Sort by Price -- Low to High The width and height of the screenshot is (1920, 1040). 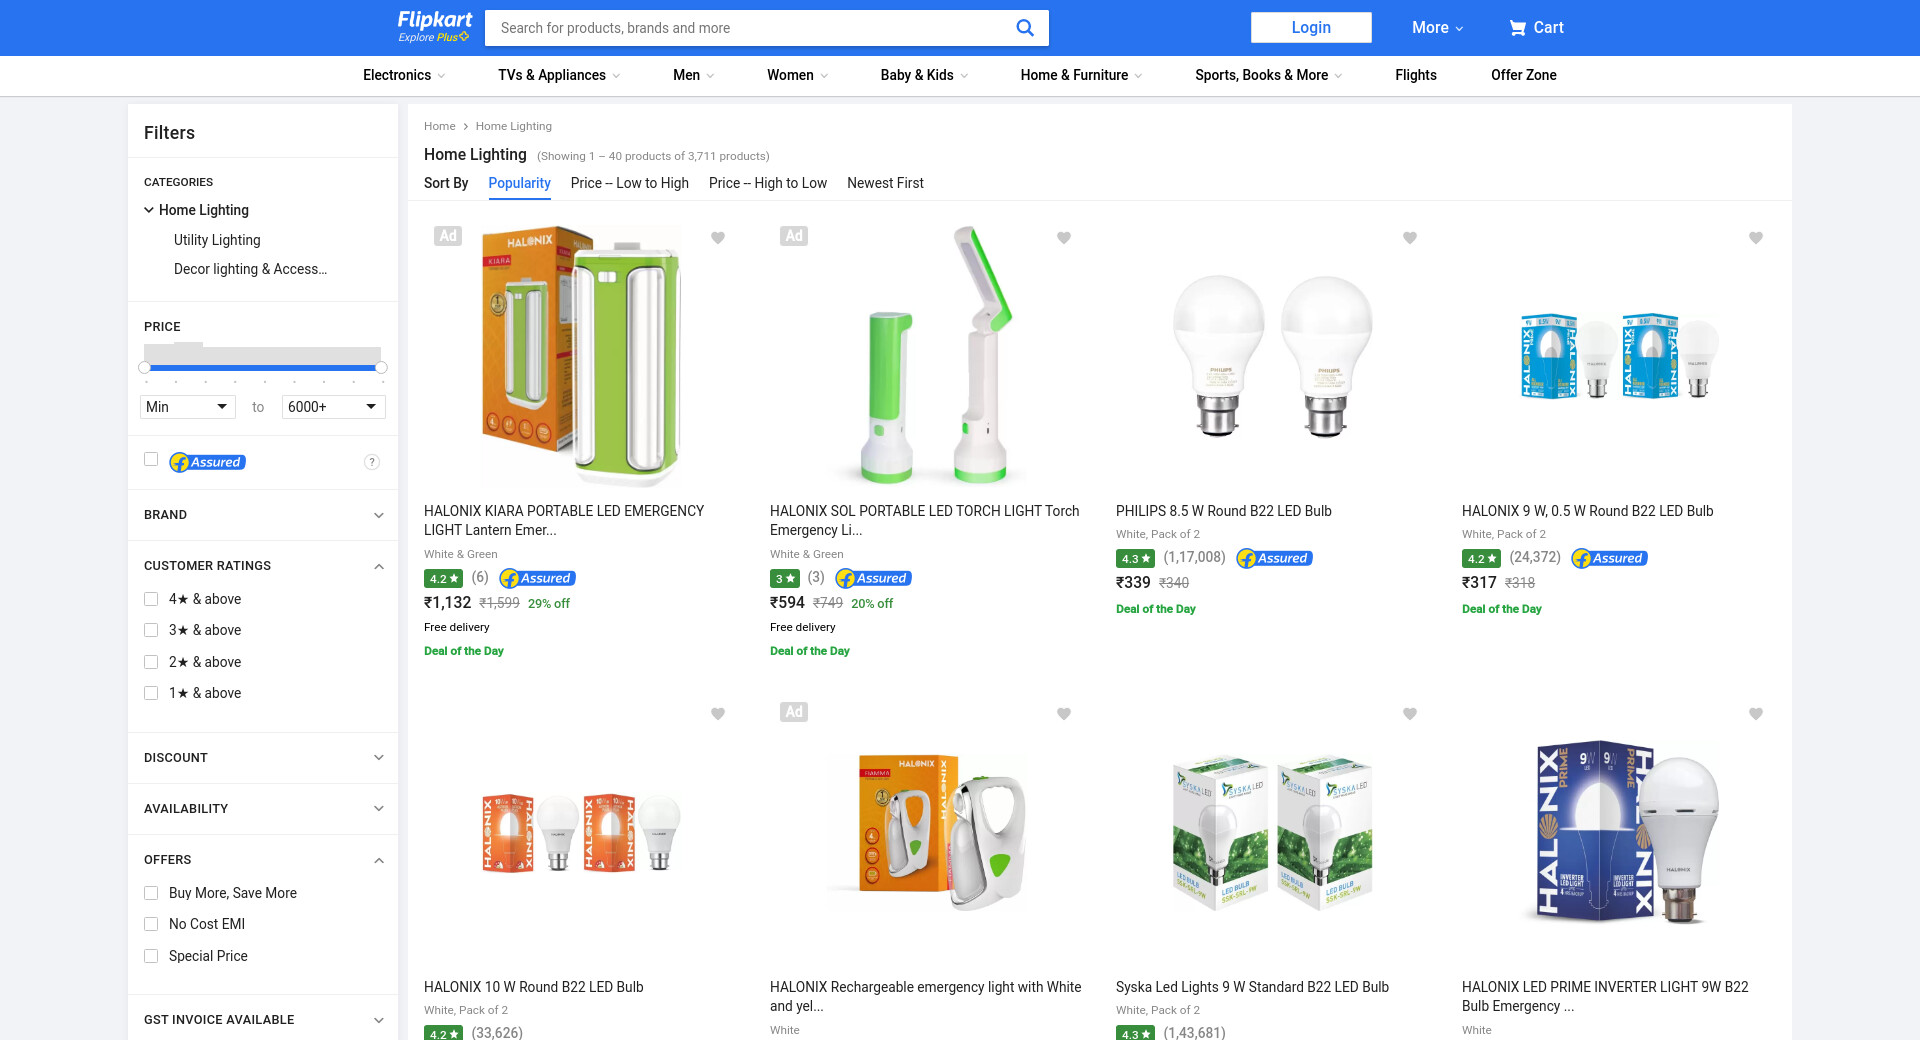tap(629, 183)
